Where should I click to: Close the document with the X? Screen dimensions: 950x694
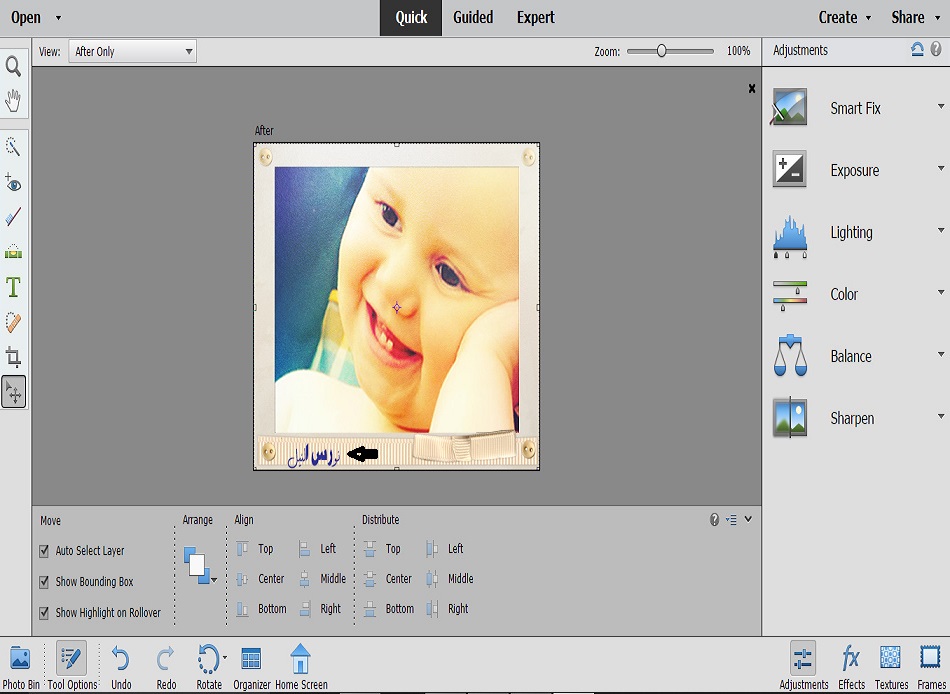click(x=752, y=89)
